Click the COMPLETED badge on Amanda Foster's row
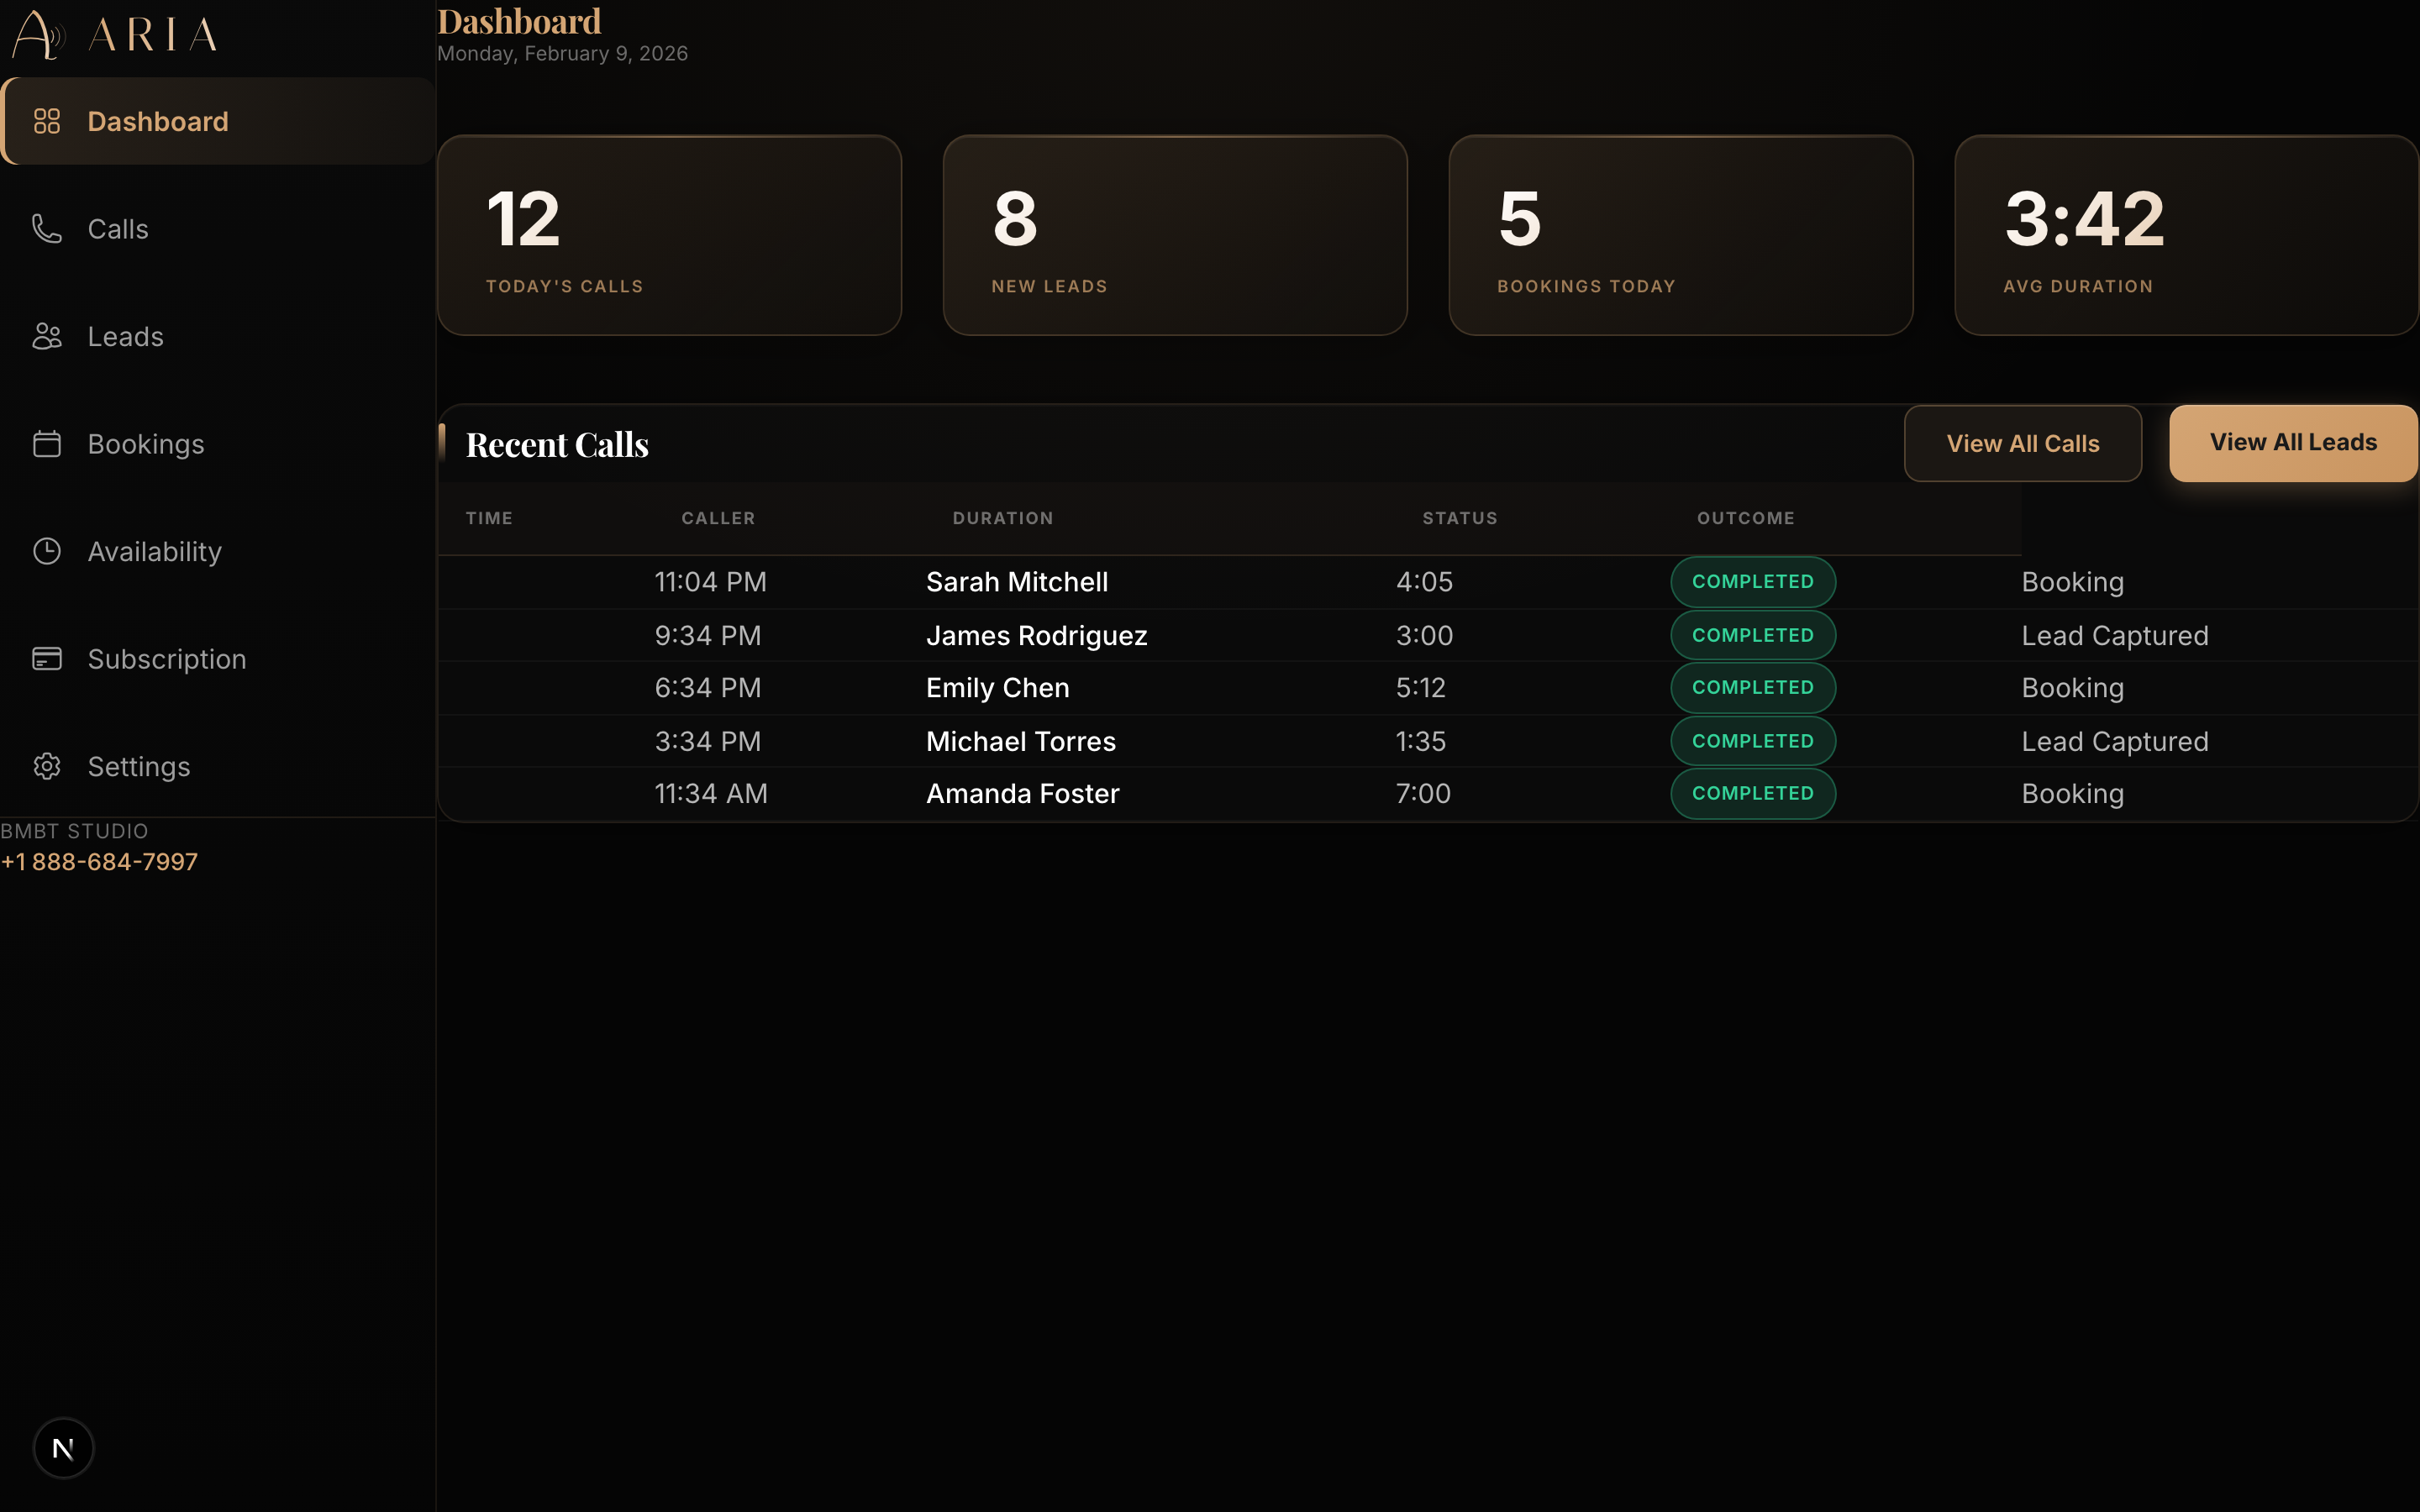This screenshot has height=1512, width=2420. click(1752, 793)
